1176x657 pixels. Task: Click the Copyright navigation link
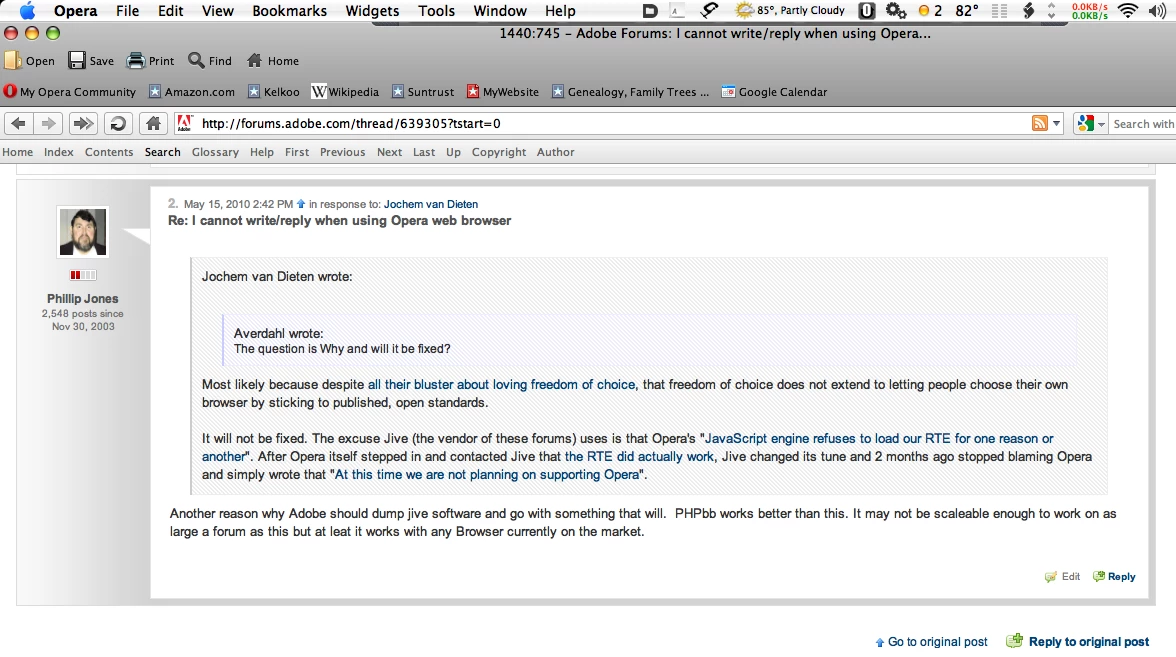click(499, 152)
